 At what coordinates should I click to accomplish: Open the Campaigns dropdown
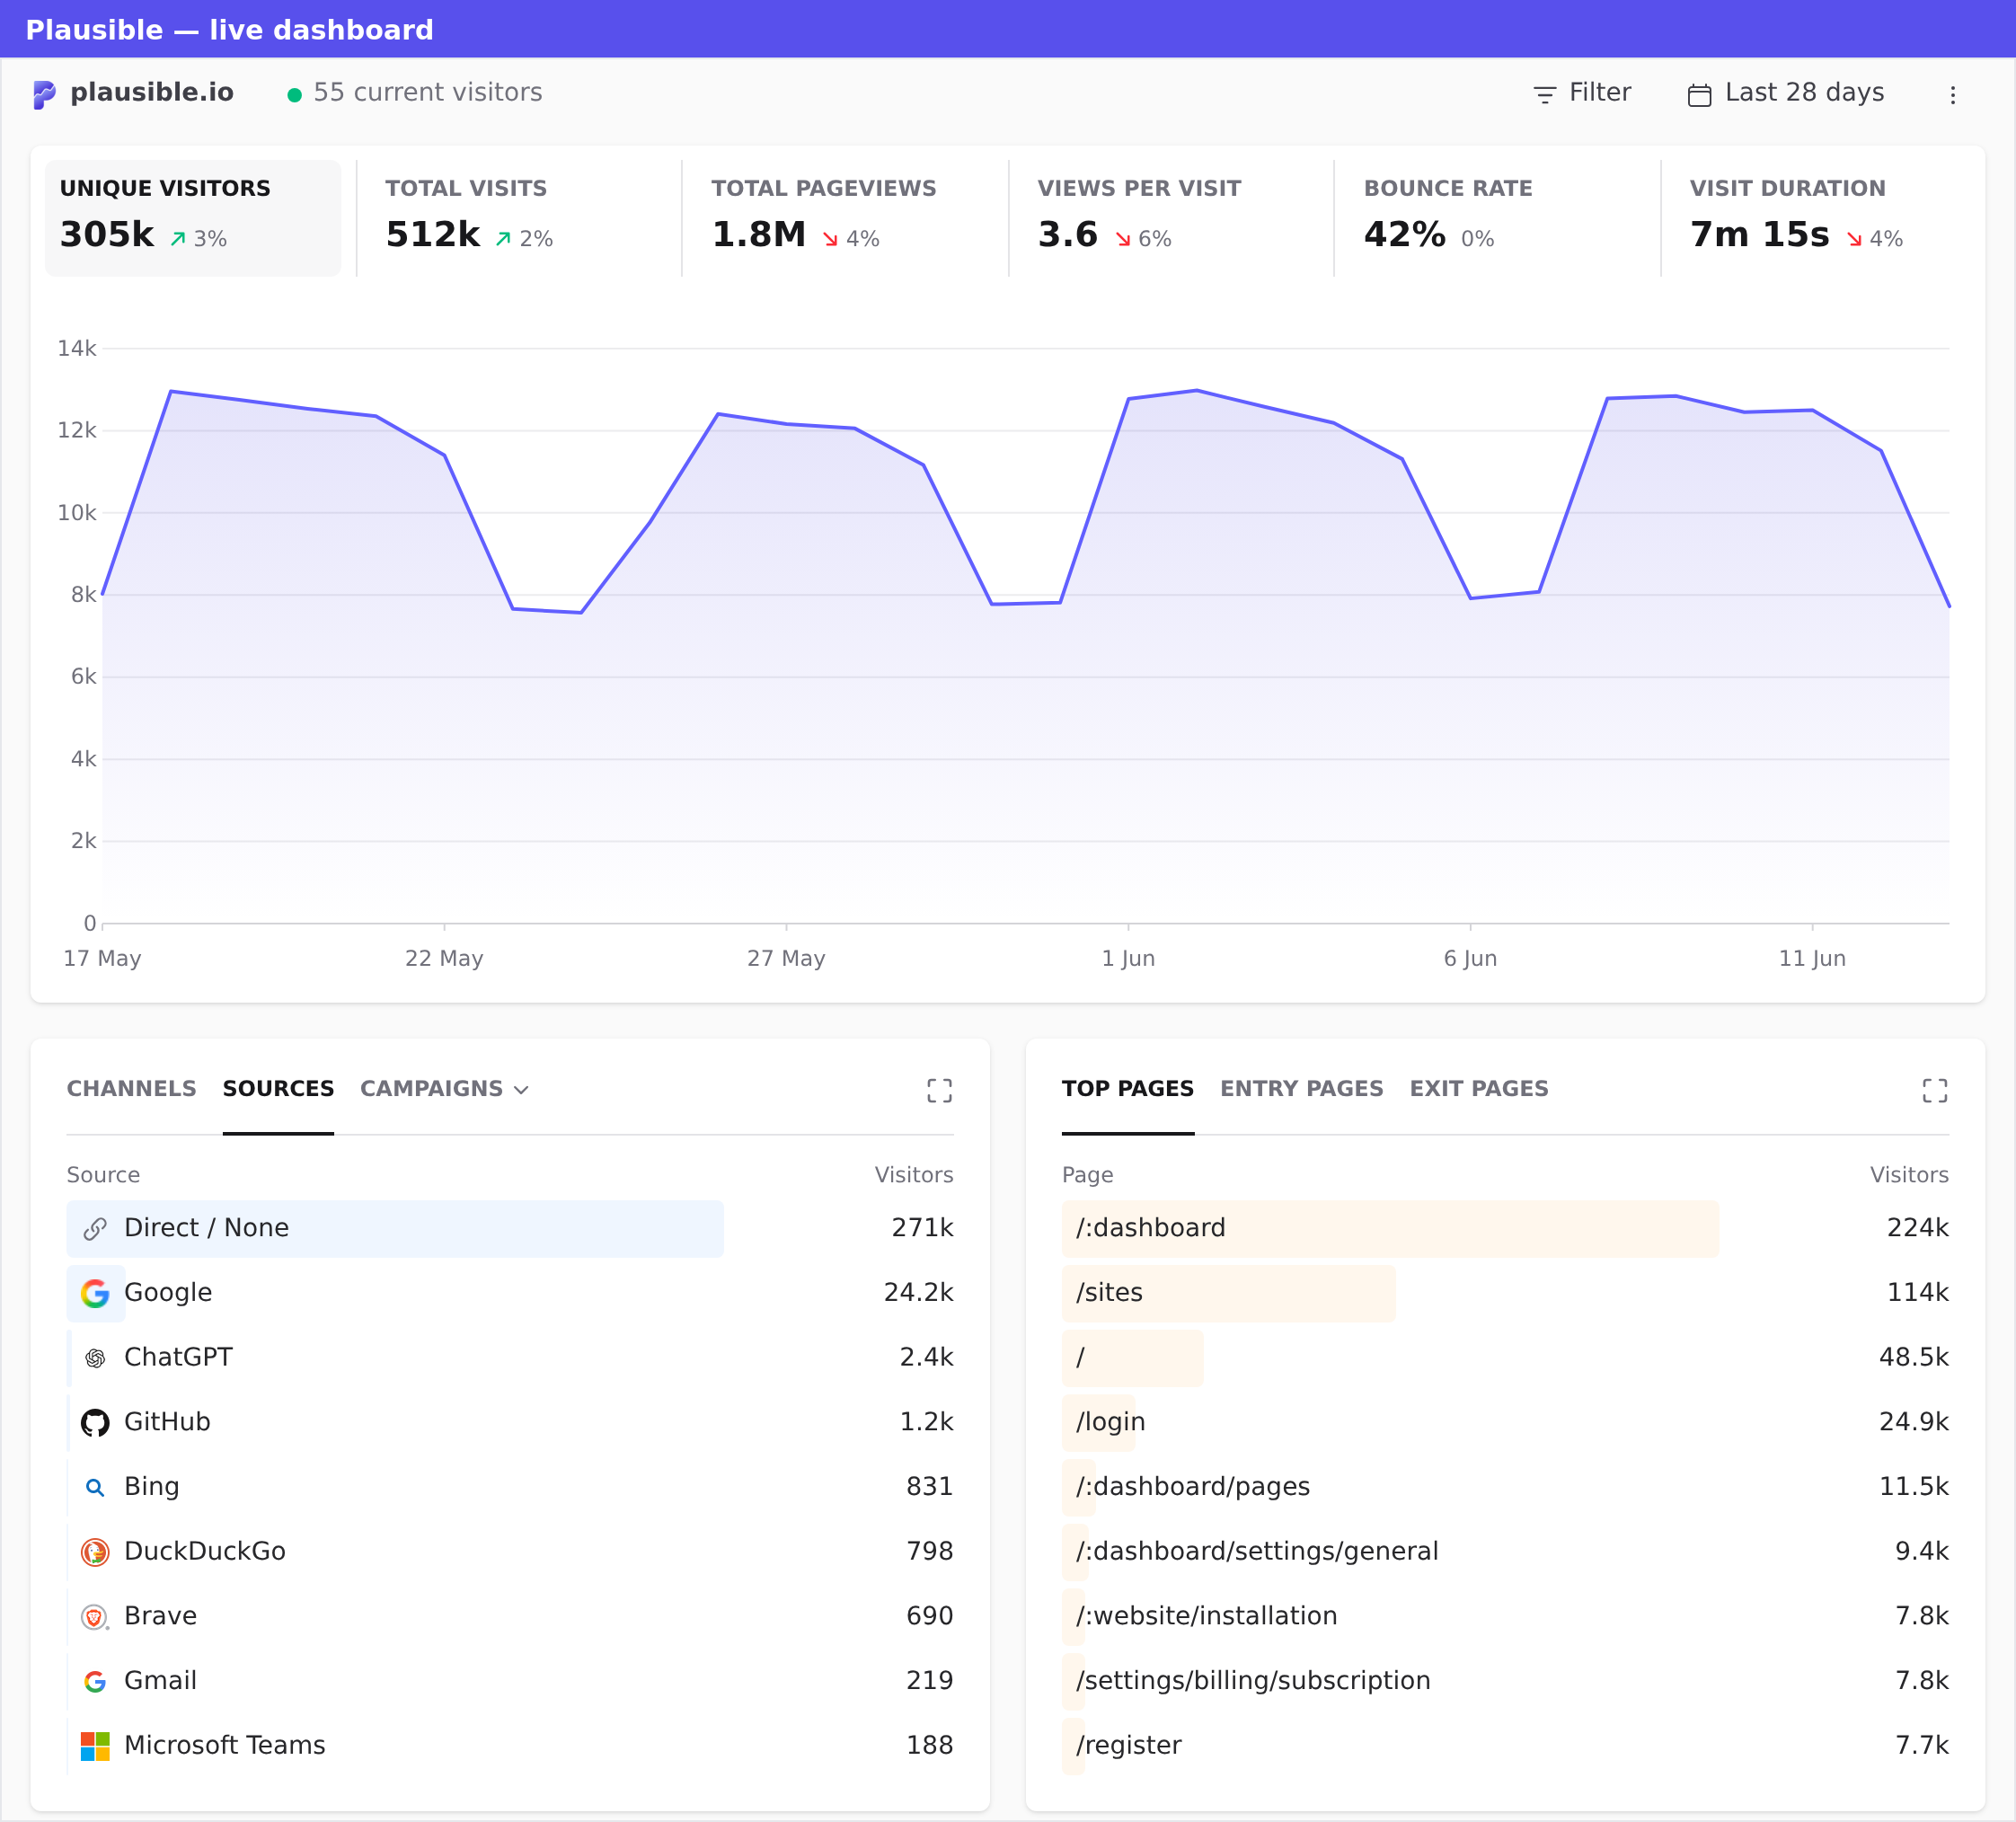(444, 1088)
